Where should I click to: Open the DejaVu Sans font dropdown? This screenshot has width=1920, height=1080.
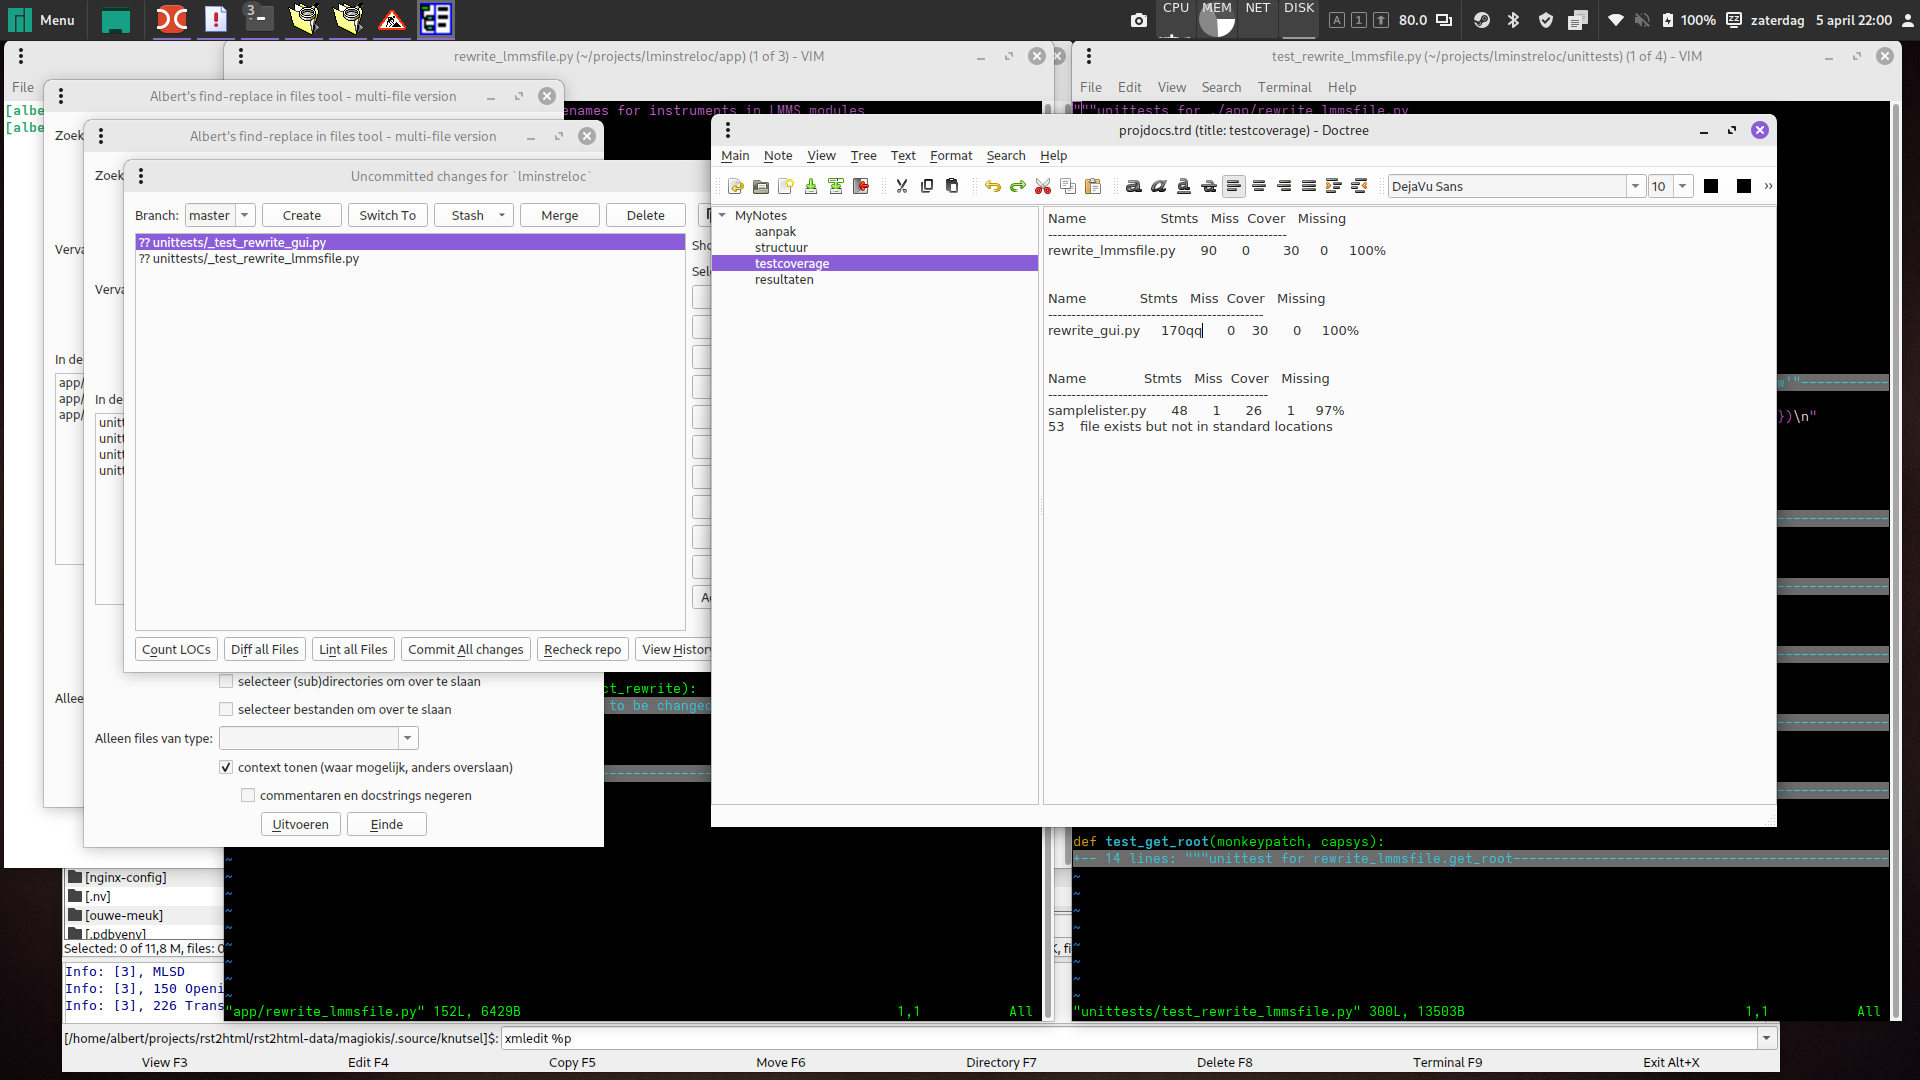click(1635, 186)
